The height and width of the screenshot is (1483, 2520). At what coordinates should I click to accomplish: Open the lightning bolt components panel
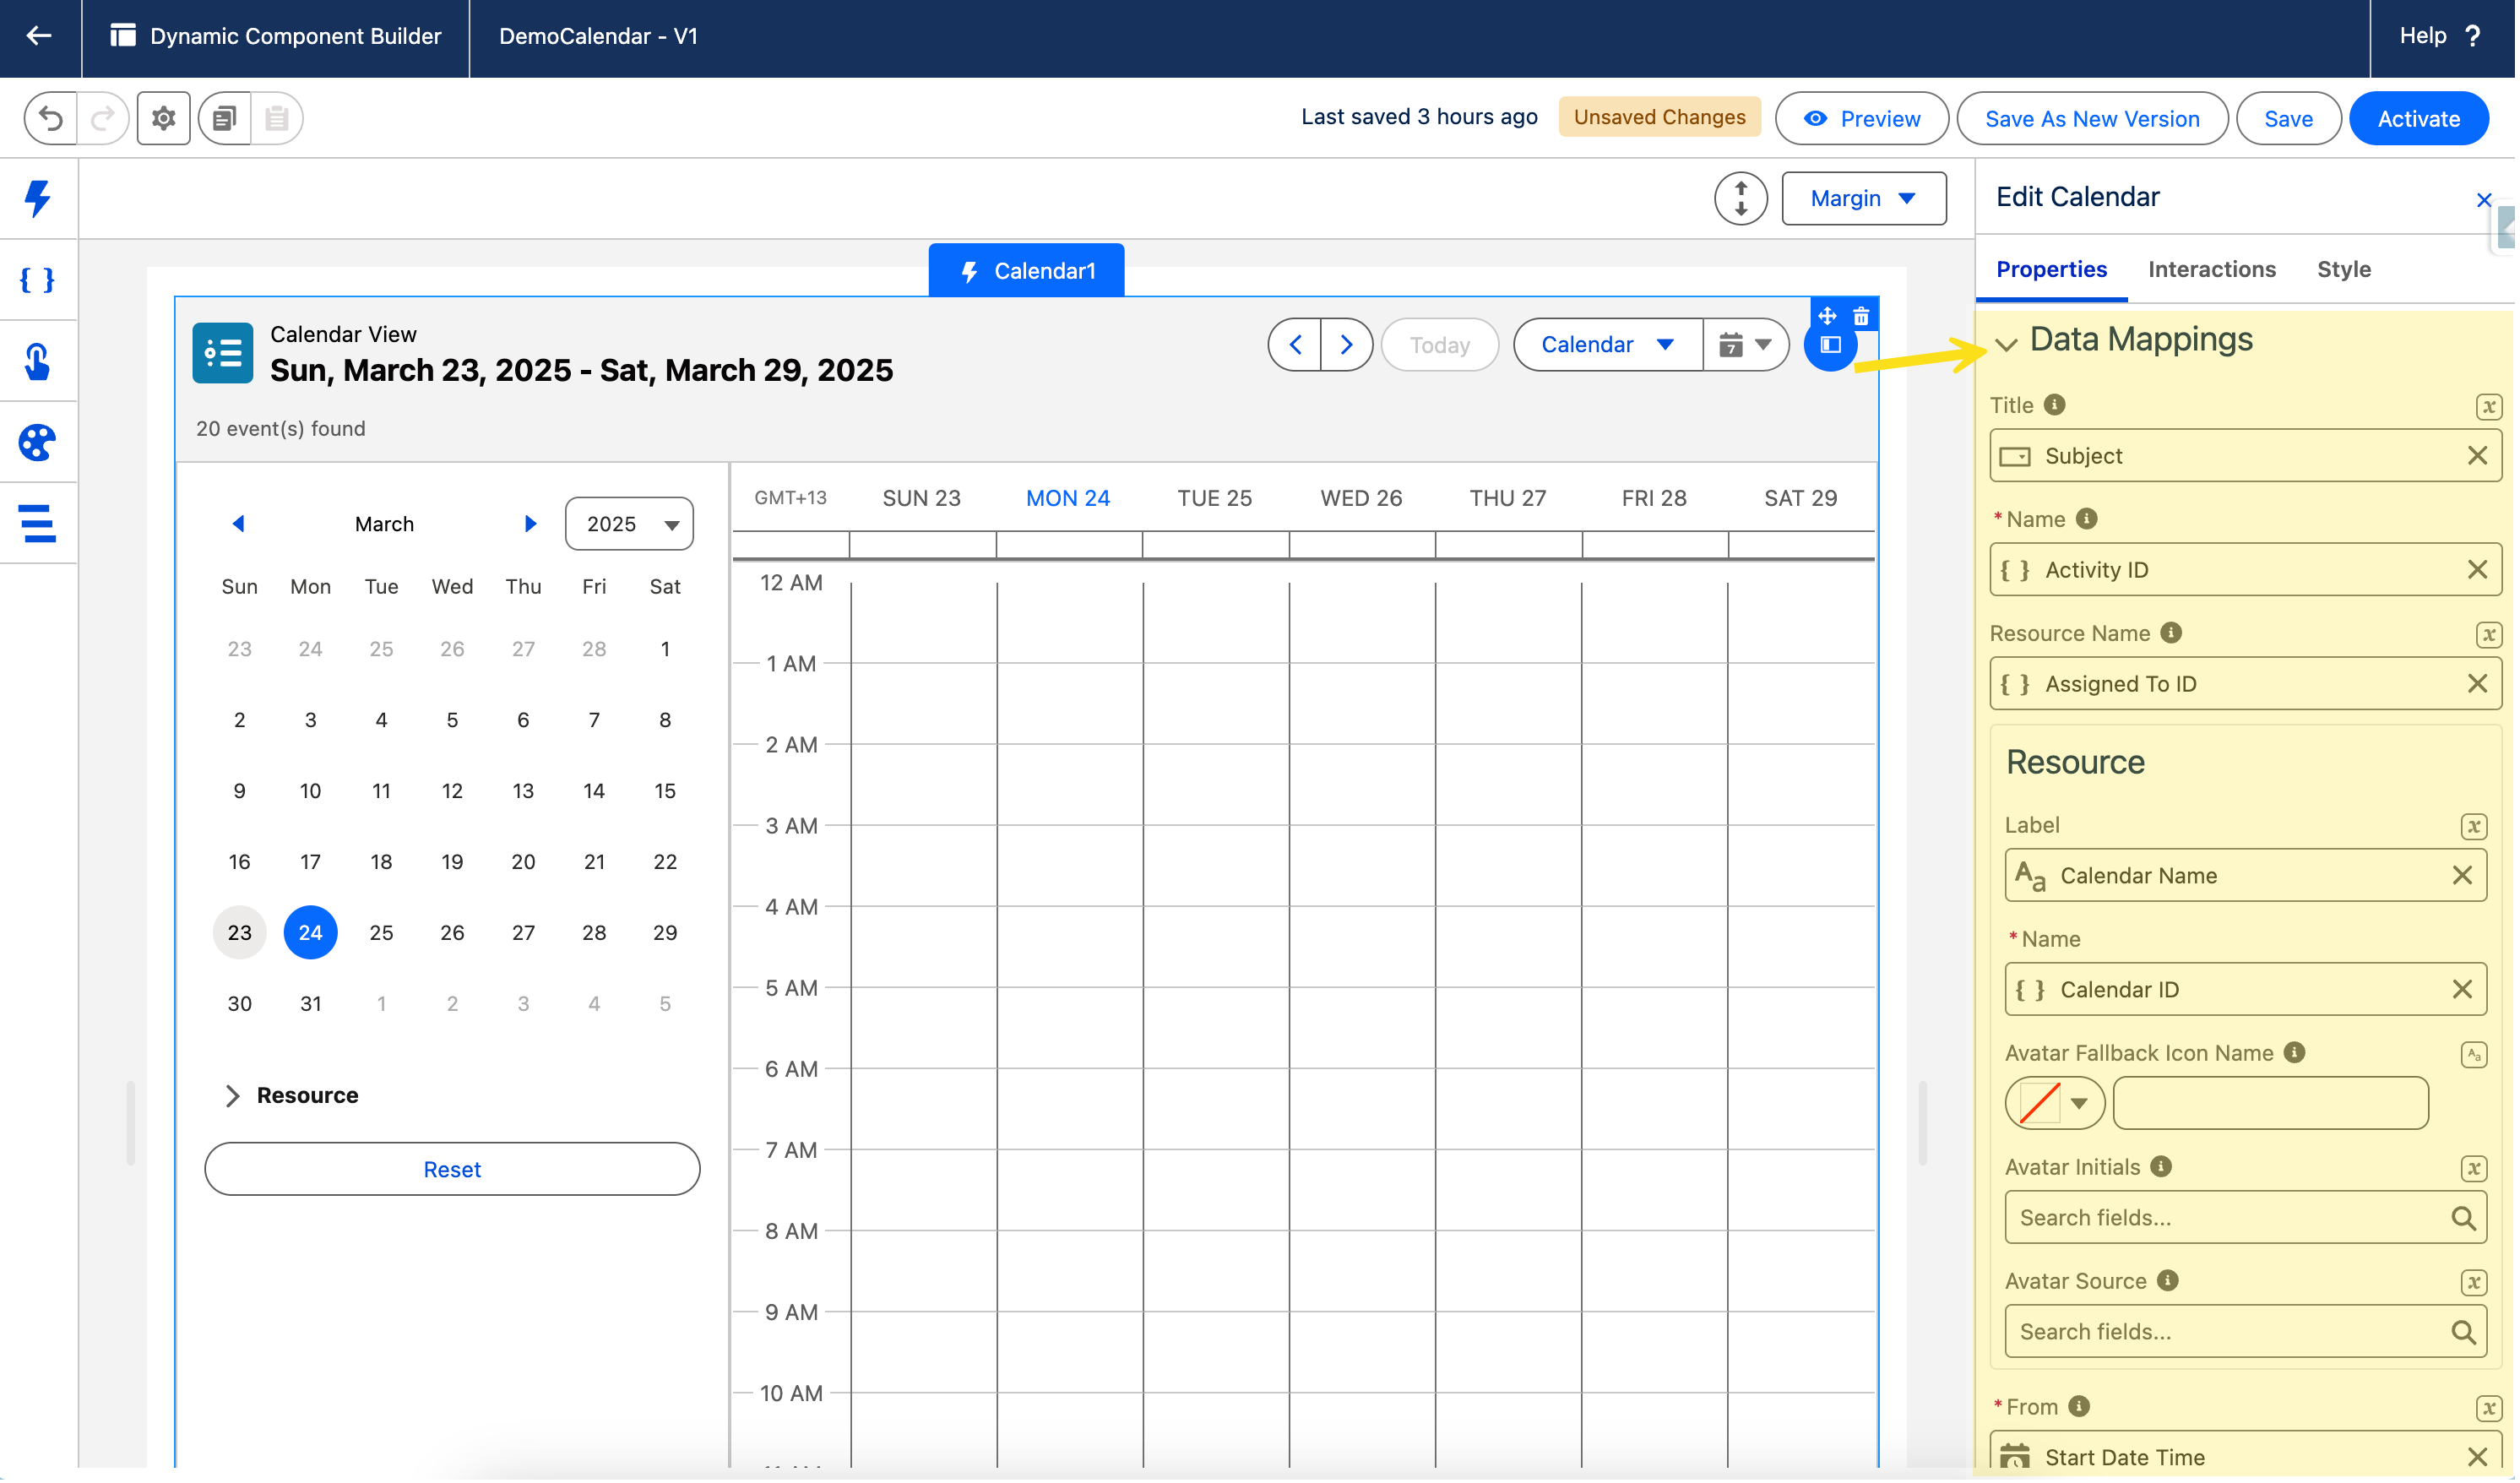(38, 198)
